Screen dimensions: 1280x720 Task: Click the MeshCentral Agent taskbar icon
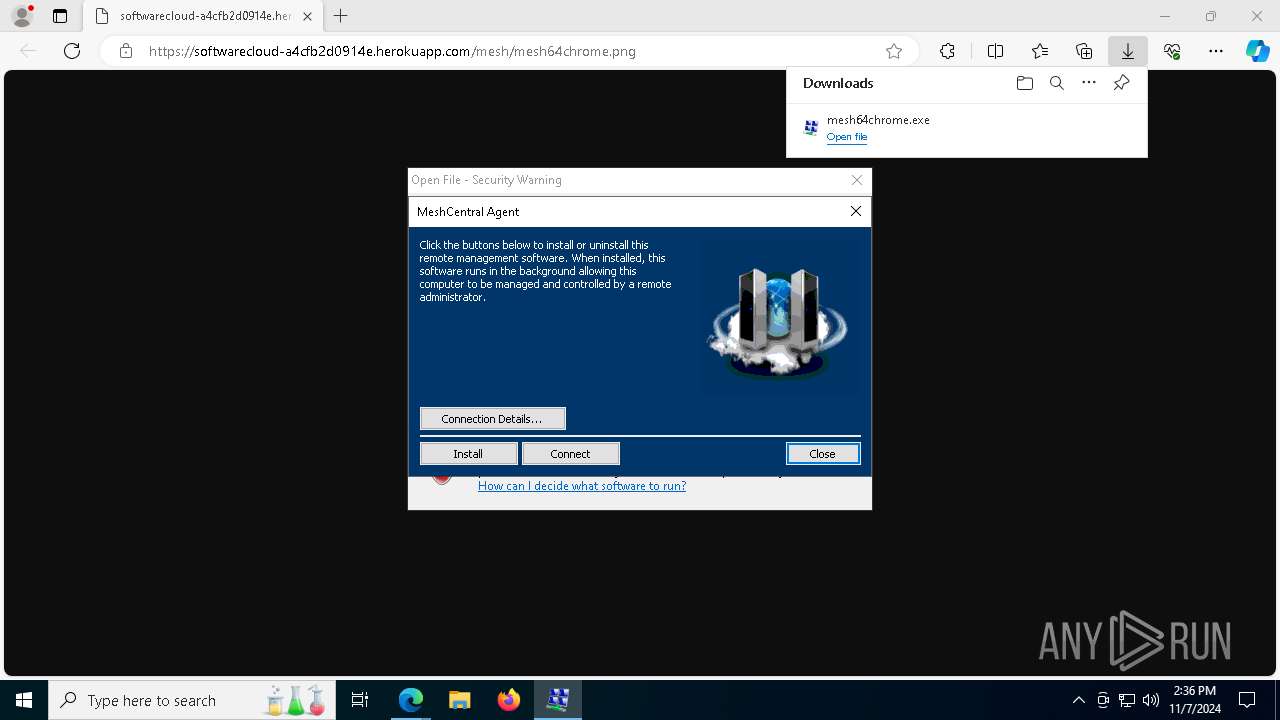tap(558, 700)
